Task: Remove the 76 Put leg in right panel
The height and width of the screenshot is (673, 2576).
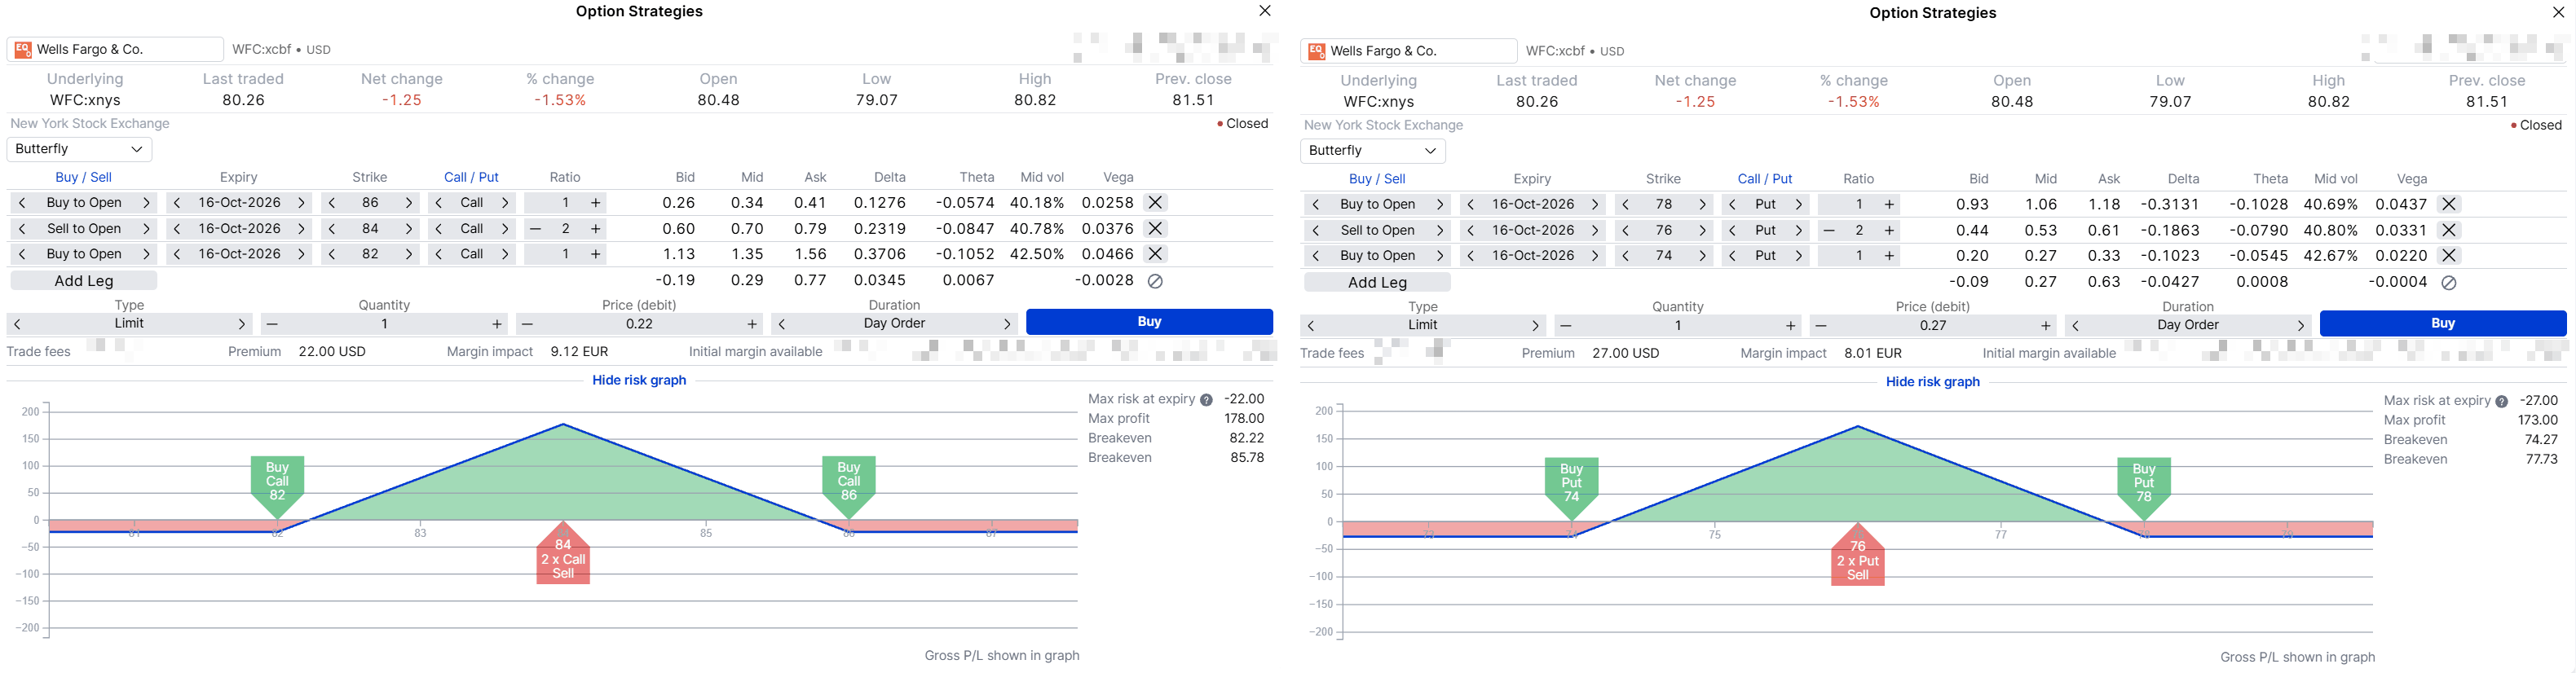Action: tap(2449, 230)
